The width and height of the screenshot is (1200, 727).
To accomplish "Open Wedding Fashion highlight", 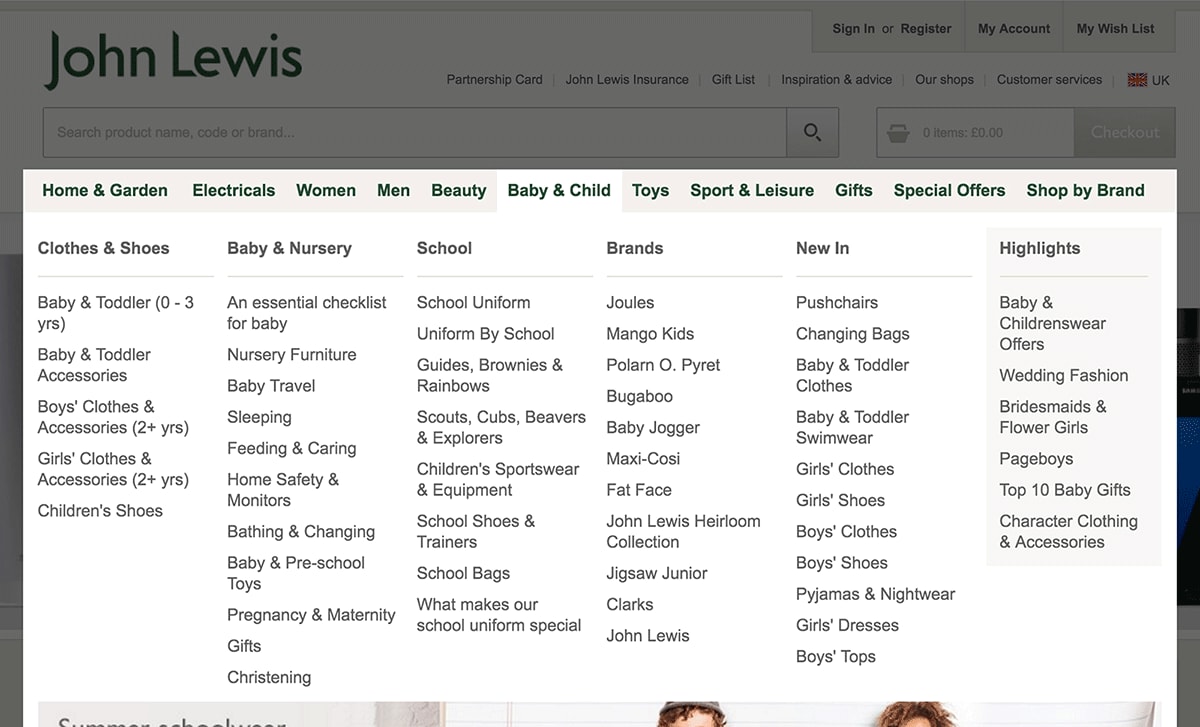I will pyautogui.click(x=1064, y=376).
